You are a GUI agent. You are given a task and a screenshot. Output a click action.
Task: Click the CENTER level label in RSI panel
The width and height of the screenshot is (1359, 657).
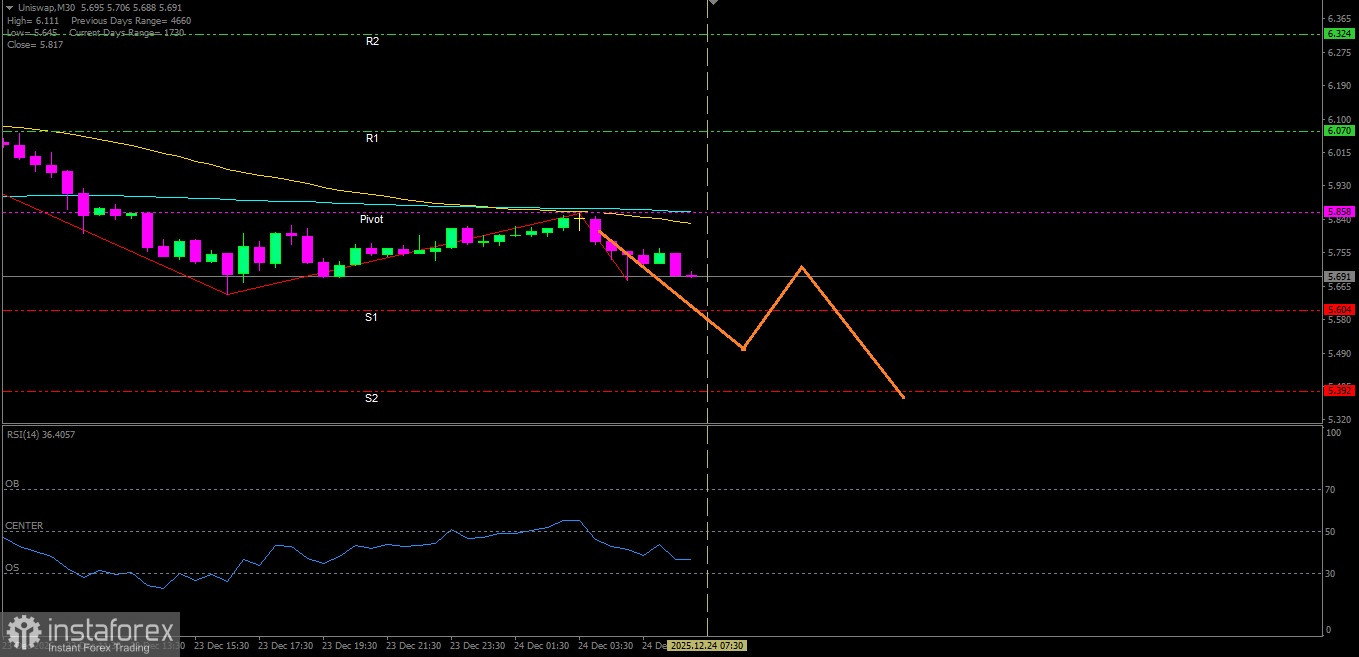[x=24, y=526]
